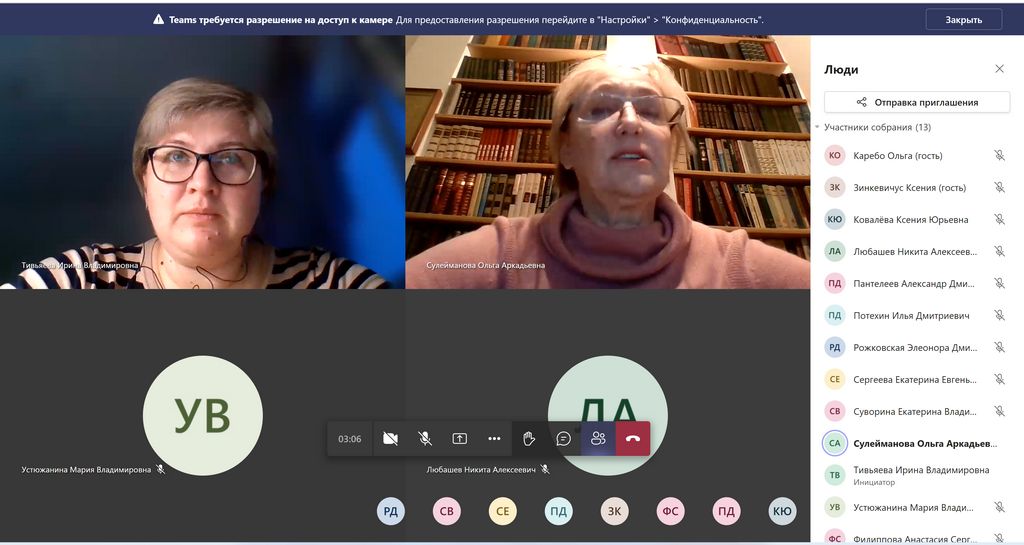Turn on camera in meeting toolbar
The image size is (1024, 545).
click(390, 438)
